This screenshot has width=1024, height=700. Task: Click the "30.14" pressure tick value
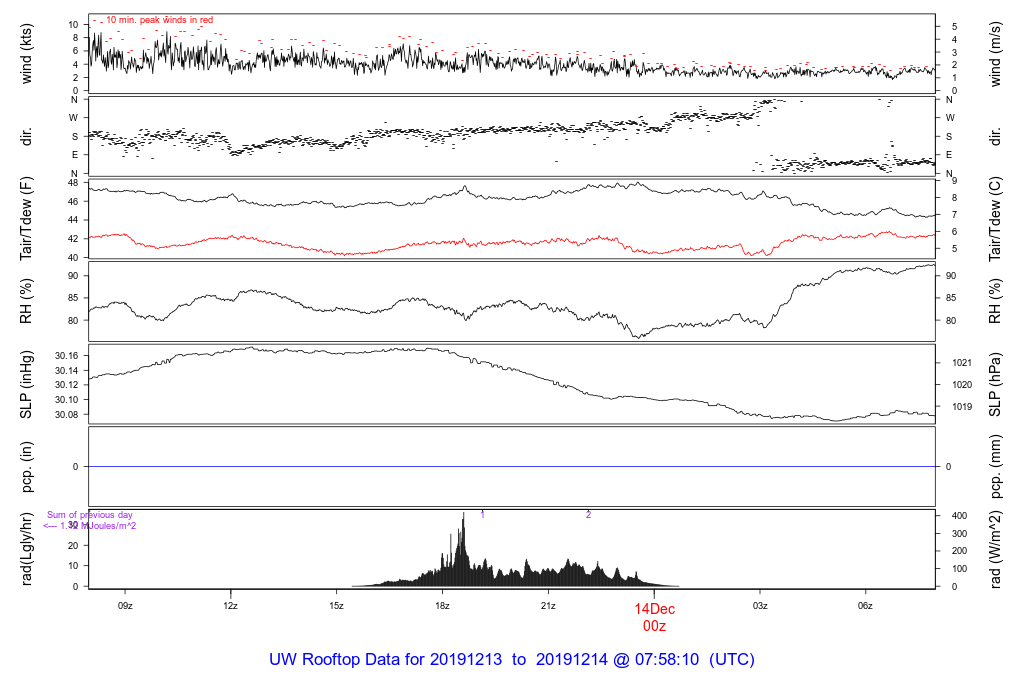tap(67, 370)
